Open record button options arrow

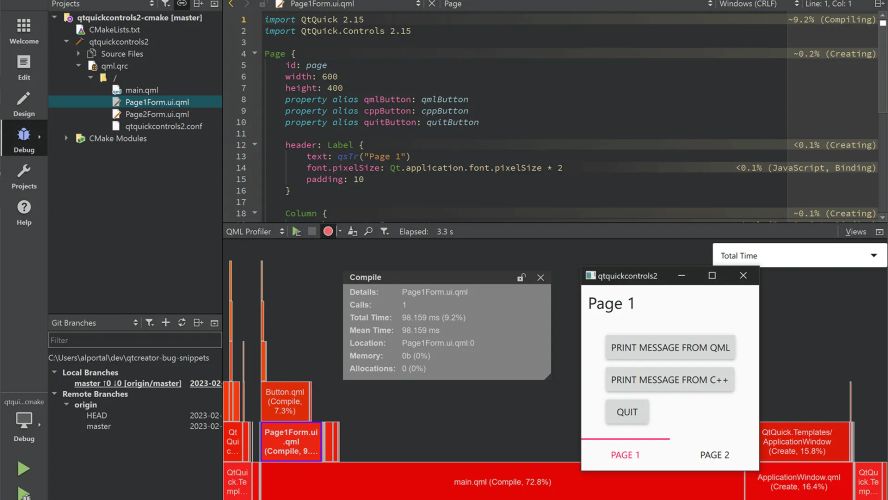click(339, 232)
